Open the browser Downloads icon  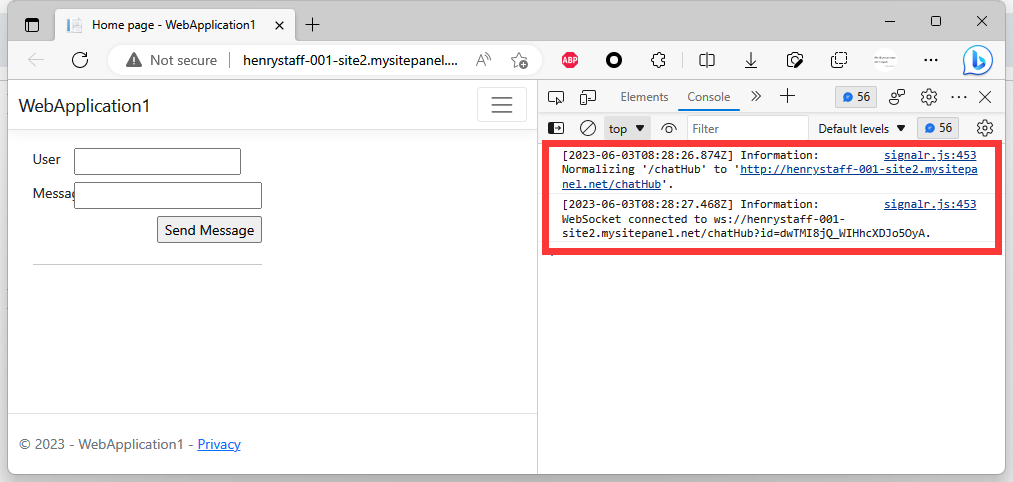[751, 60]
